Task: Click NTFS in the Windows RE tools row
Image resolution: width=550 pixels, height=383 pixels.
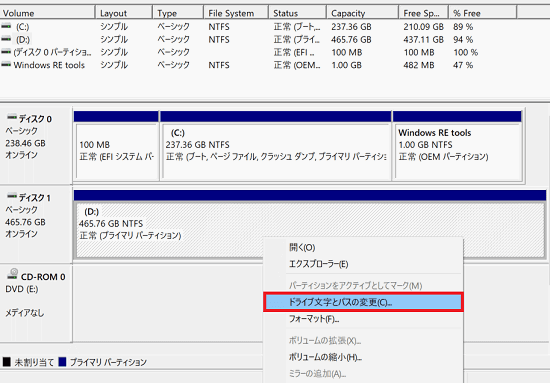Action: [x=219, y=65]
